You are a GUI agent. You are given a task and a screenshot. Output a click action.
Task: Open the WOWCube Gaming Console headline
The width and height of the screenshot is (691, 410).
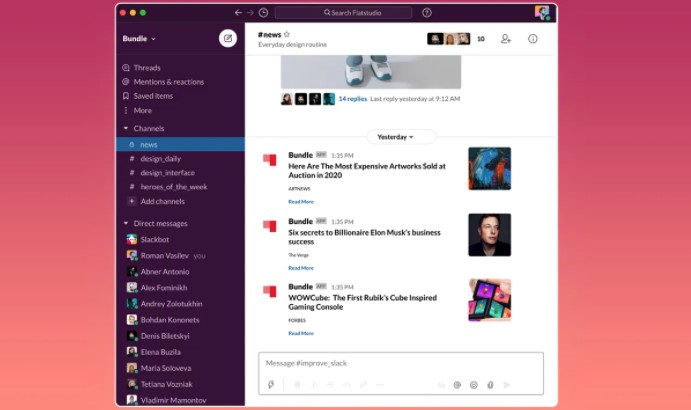click(362, 302)
